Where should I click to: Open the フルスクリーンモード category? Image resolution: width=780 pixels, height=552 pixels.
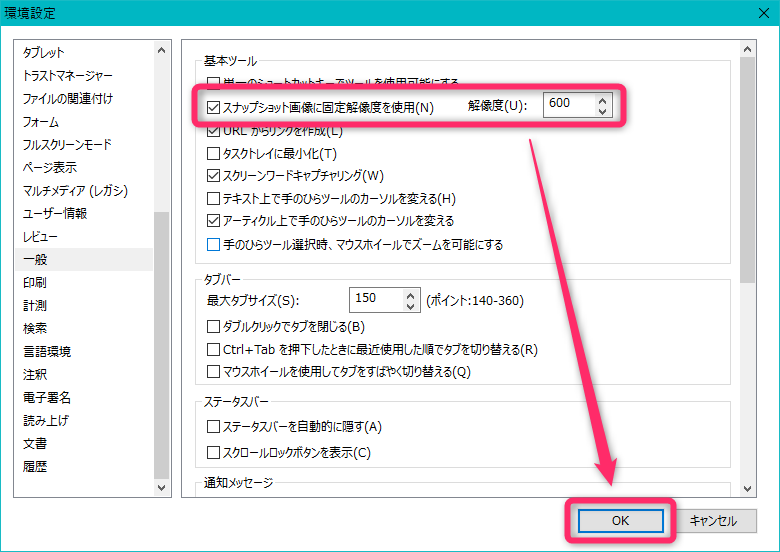pyautogui.click(x=67, y=145)
